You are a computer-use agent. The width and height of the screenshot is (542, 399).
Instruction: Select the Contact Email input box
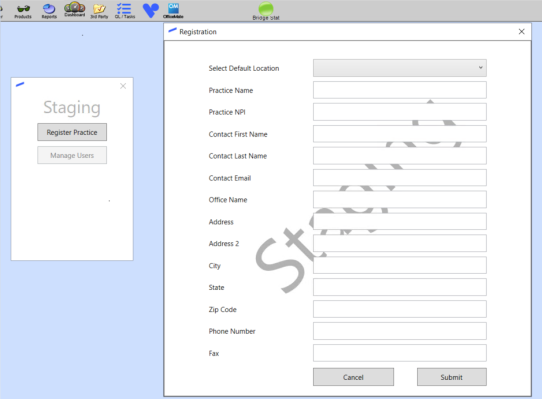coord(400,178)
